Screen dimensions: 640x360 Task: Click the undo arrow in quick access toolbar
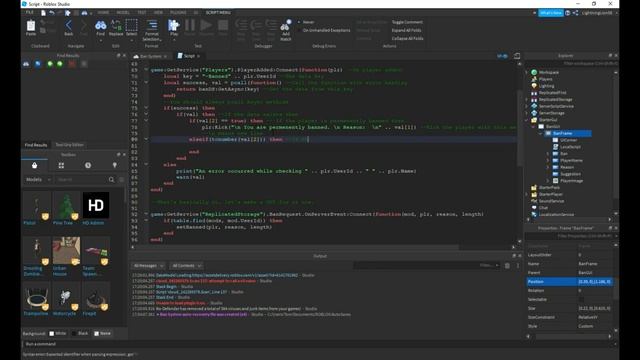(51, 13)
